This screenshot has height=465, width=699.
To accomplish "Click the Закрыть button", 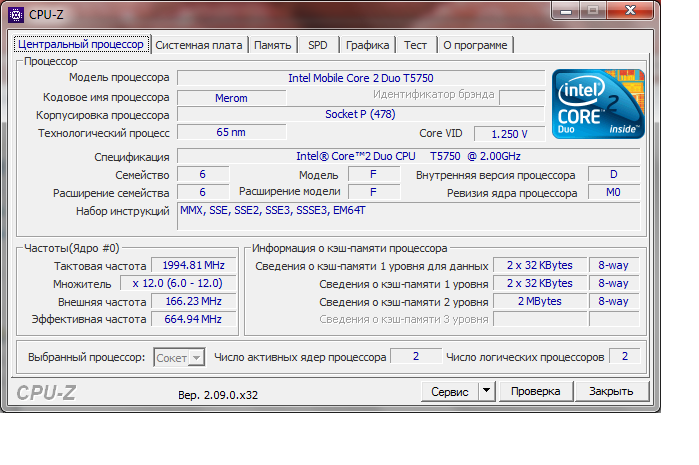I will click(611, 391).
